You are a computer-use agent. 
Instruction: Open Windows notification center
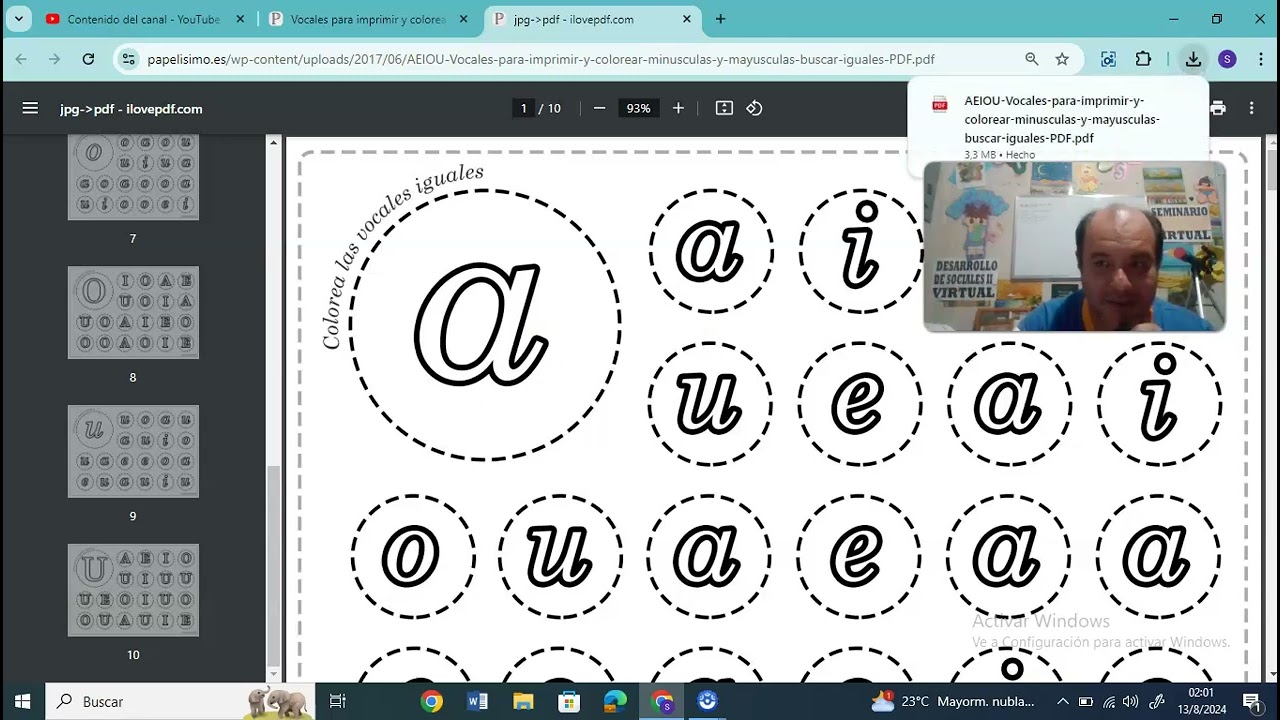(x=1251, y=701)
